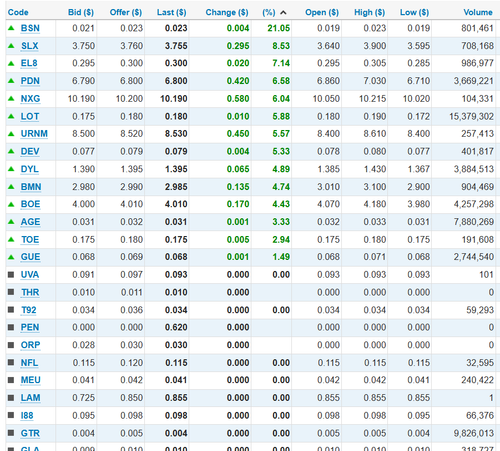Click the ascending sort arrow beside (%)
The image size is (500, 451).
(x=283, y=13)
